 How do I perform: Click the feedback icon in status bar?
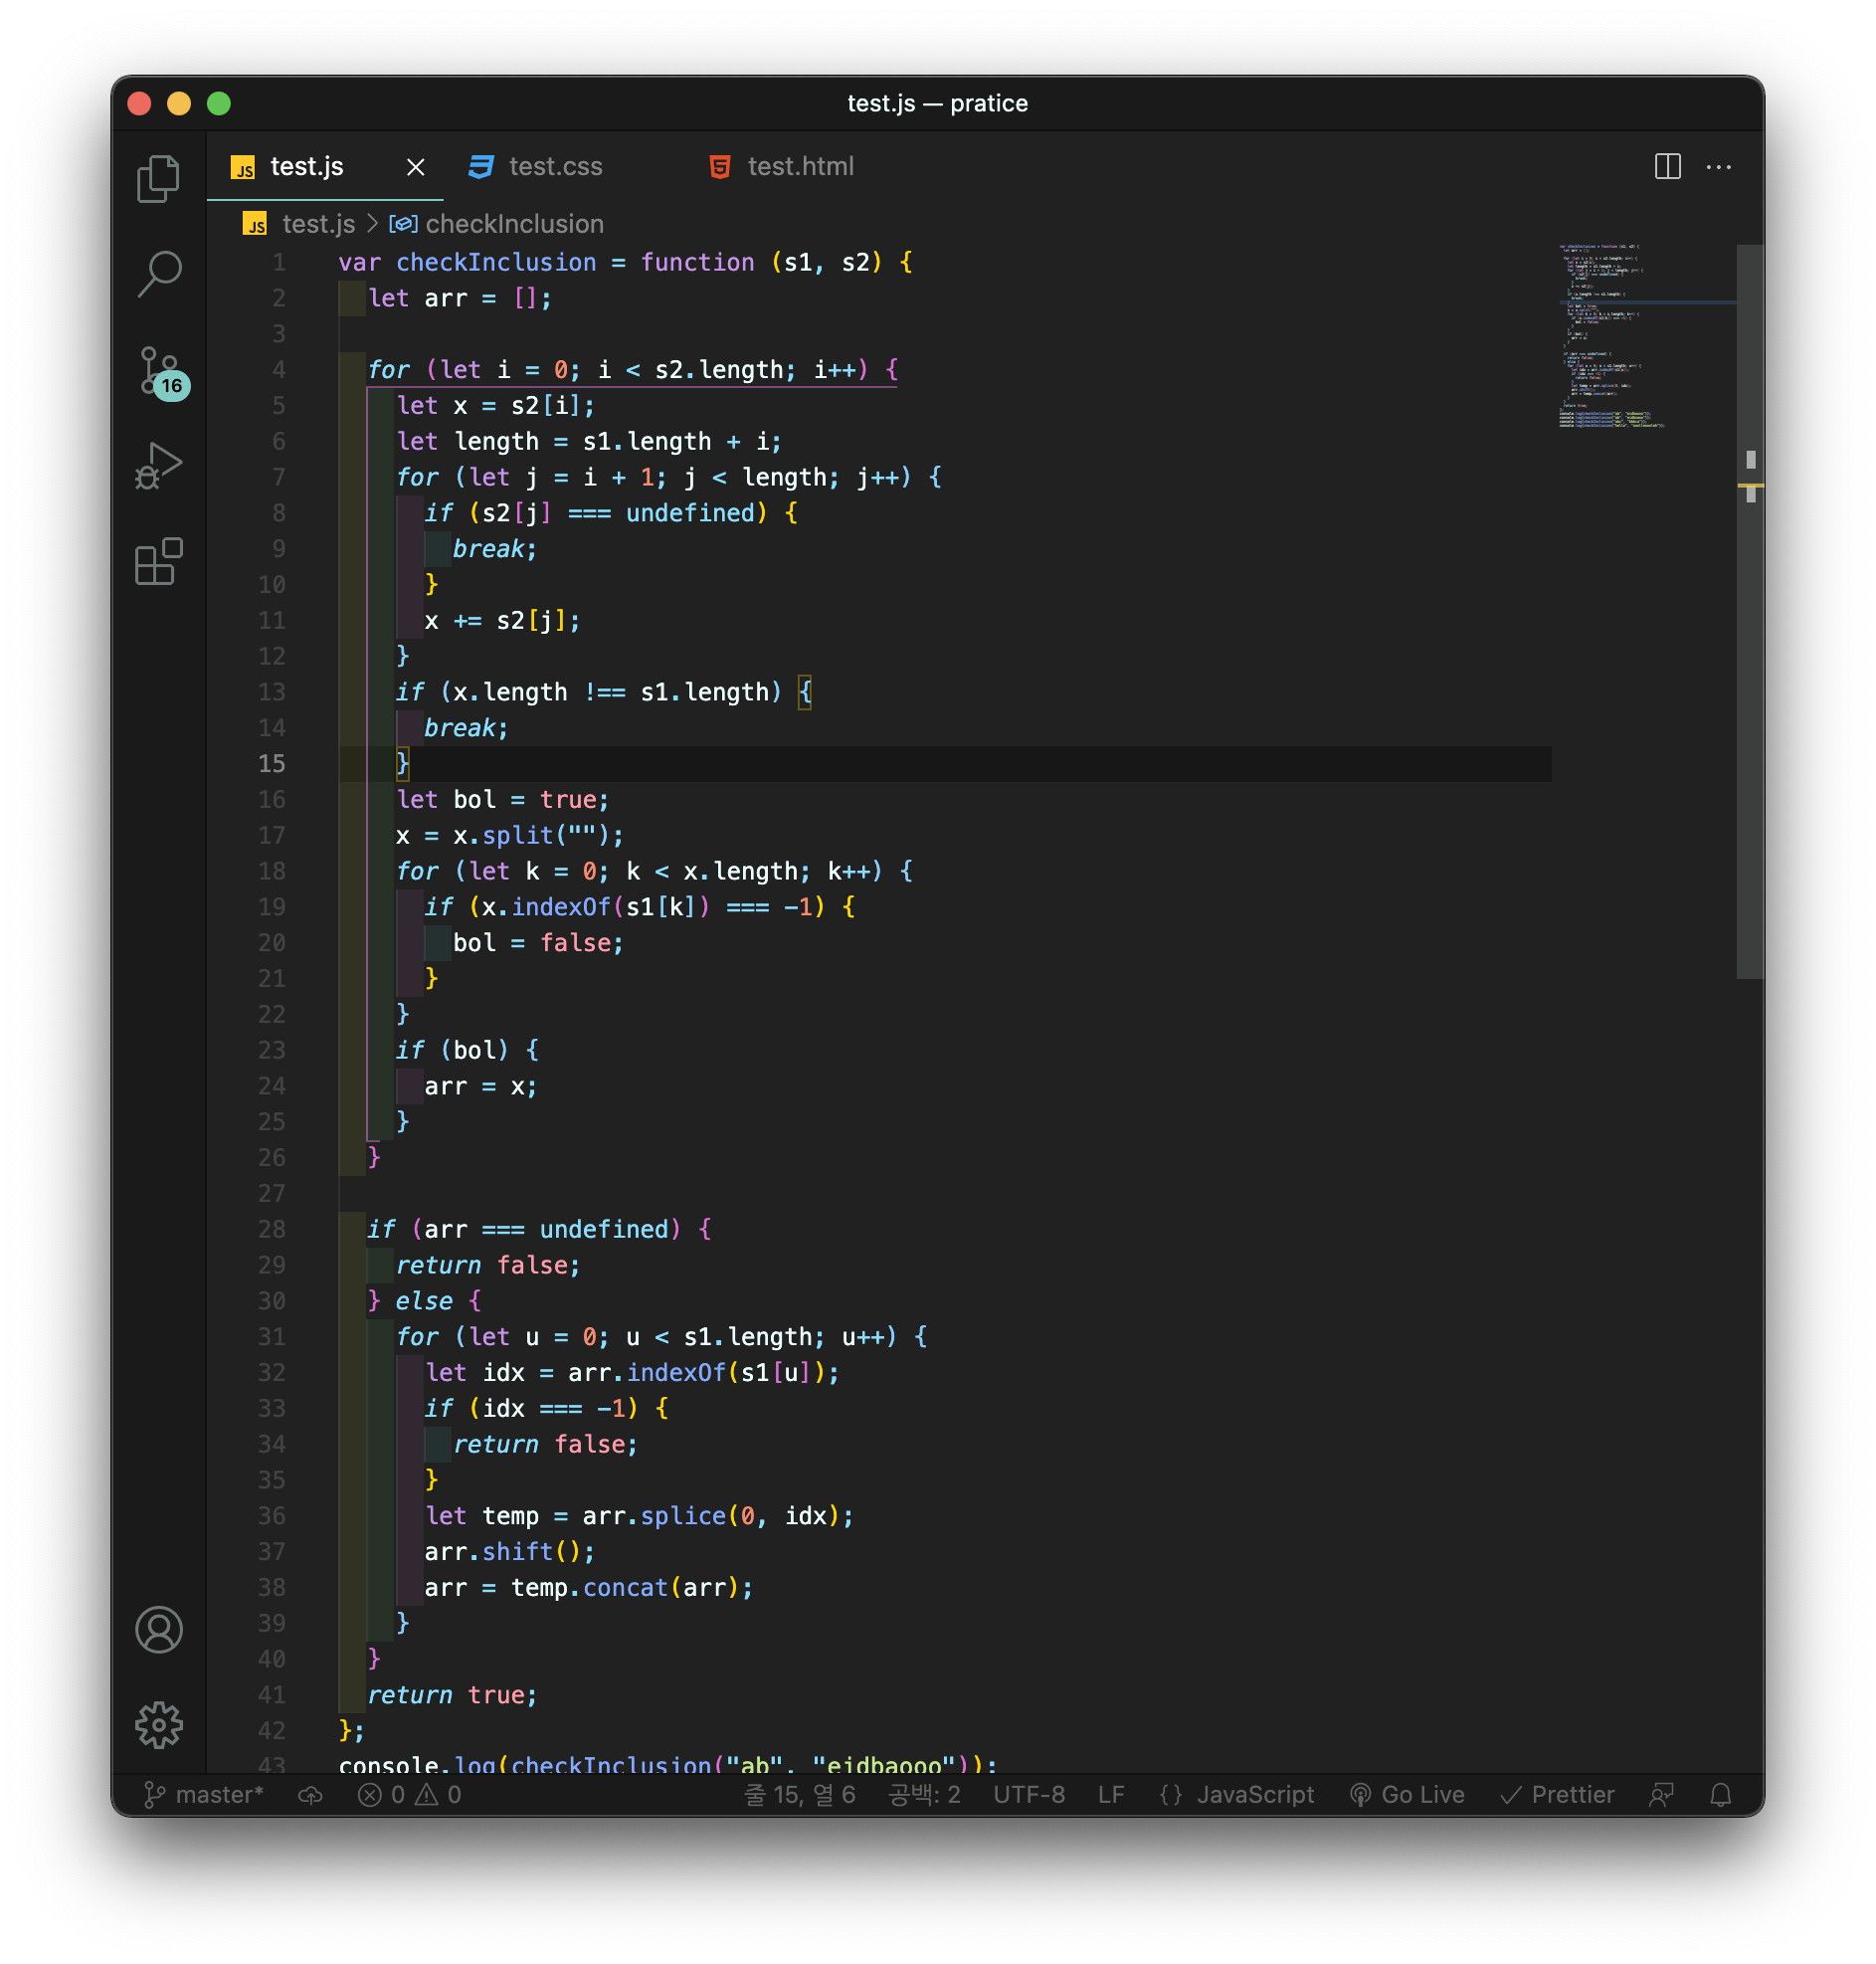point(1661,1794)
